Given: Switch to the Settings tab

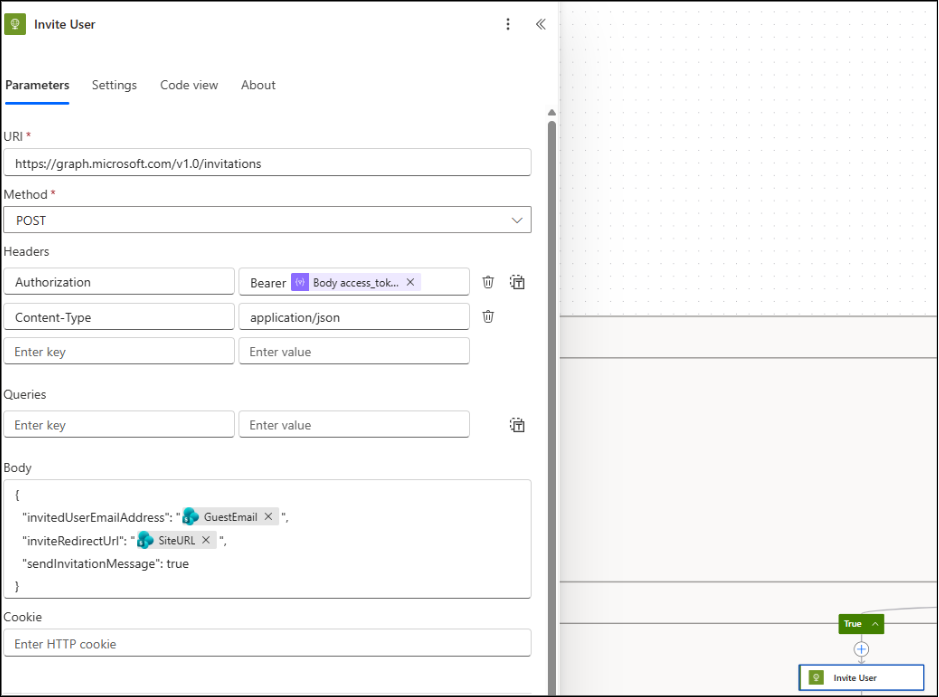Looking at the screenshot, I should (x=113, y=85).
